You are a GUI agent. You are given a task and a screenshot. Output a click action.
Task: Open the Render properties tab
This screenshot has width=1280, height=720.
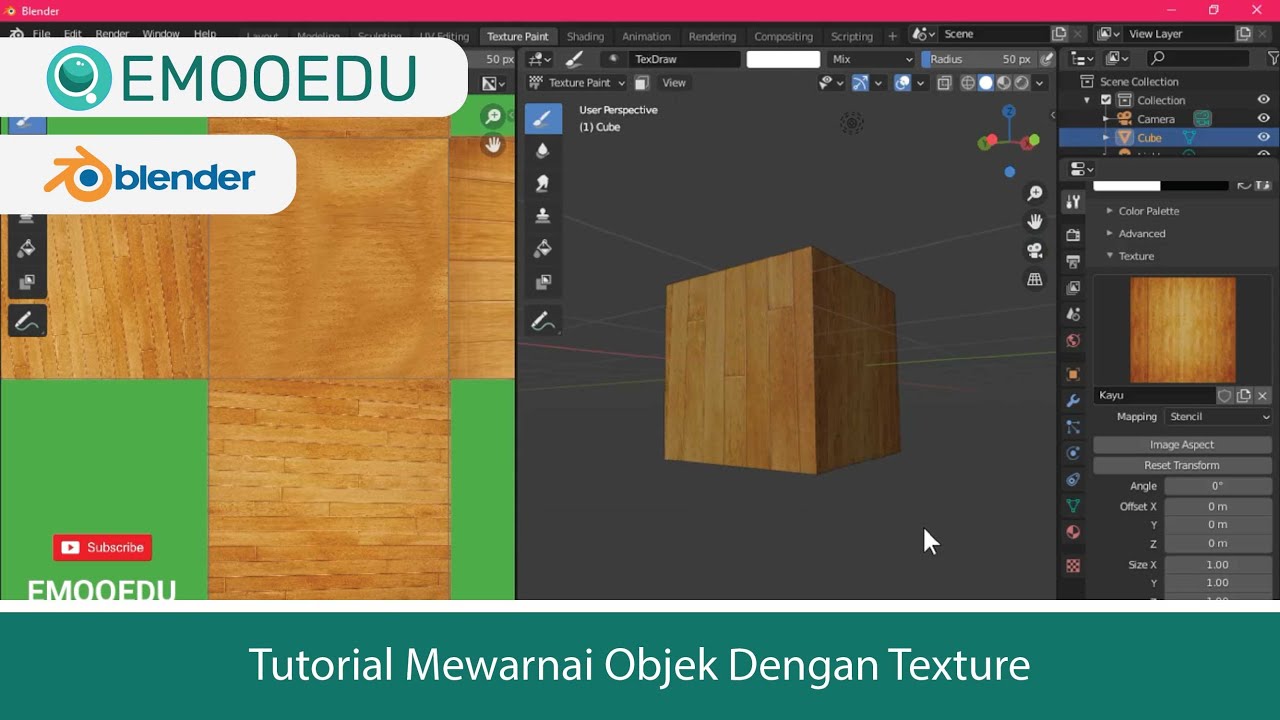[x=1073, y=235]
